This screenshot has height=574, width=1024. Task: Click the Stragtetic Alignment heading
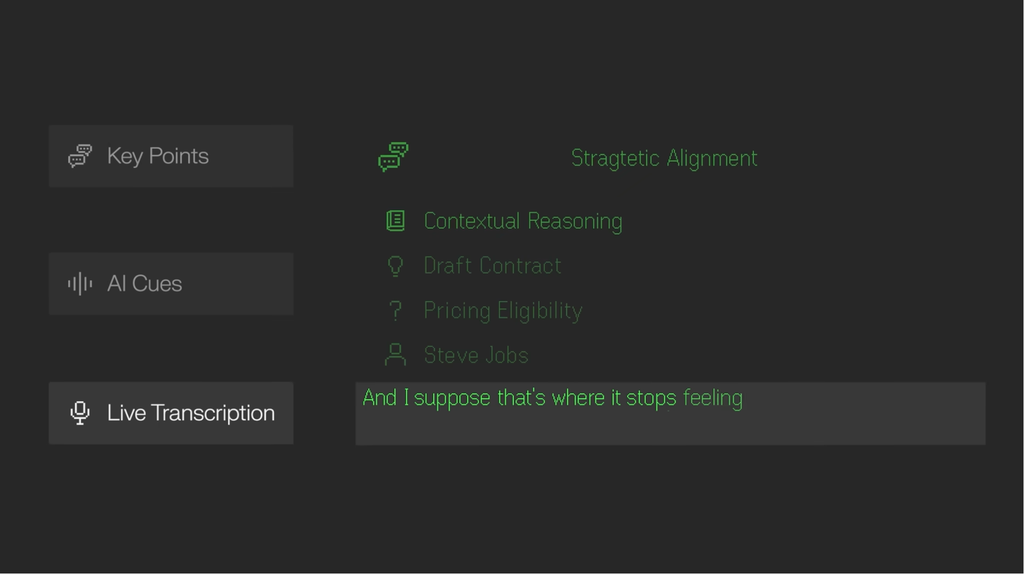pos(664,158)
